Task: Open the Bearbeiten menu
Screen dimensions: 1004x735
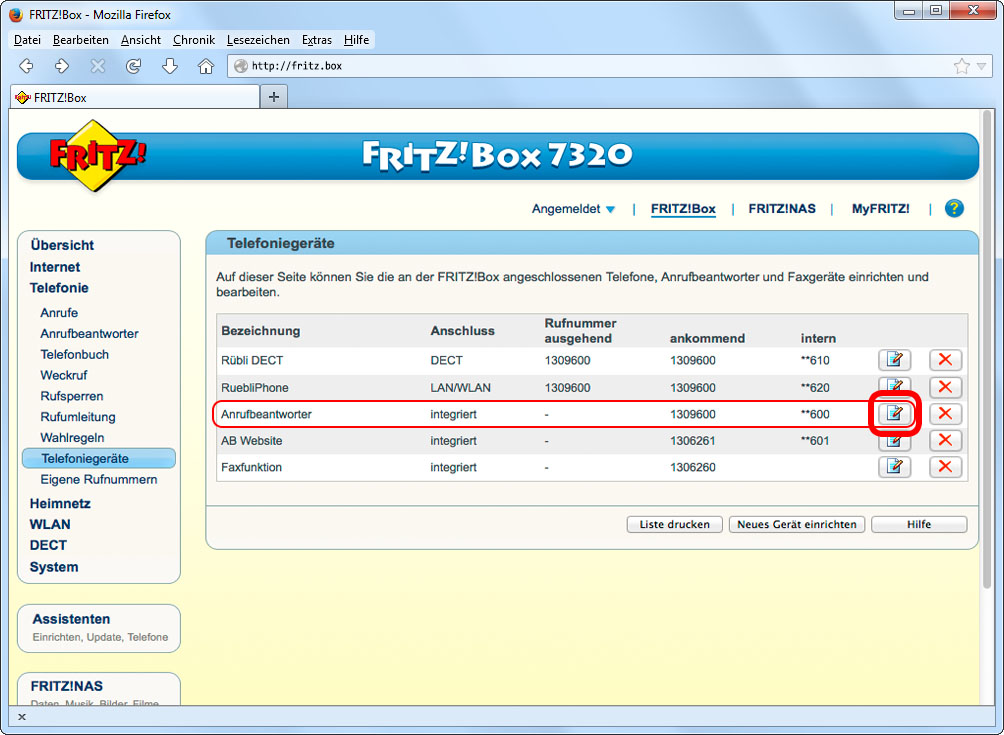Action: [81, 40]
